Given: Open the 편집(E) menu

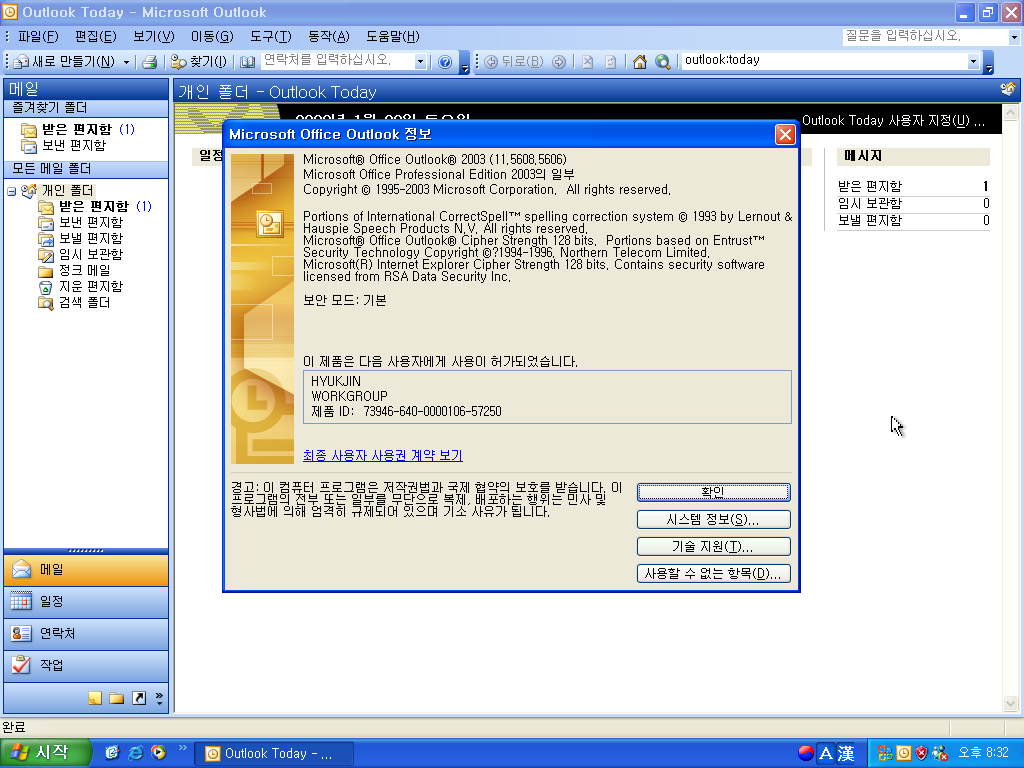Looking at the screenshot, I should tap(96, 37).
